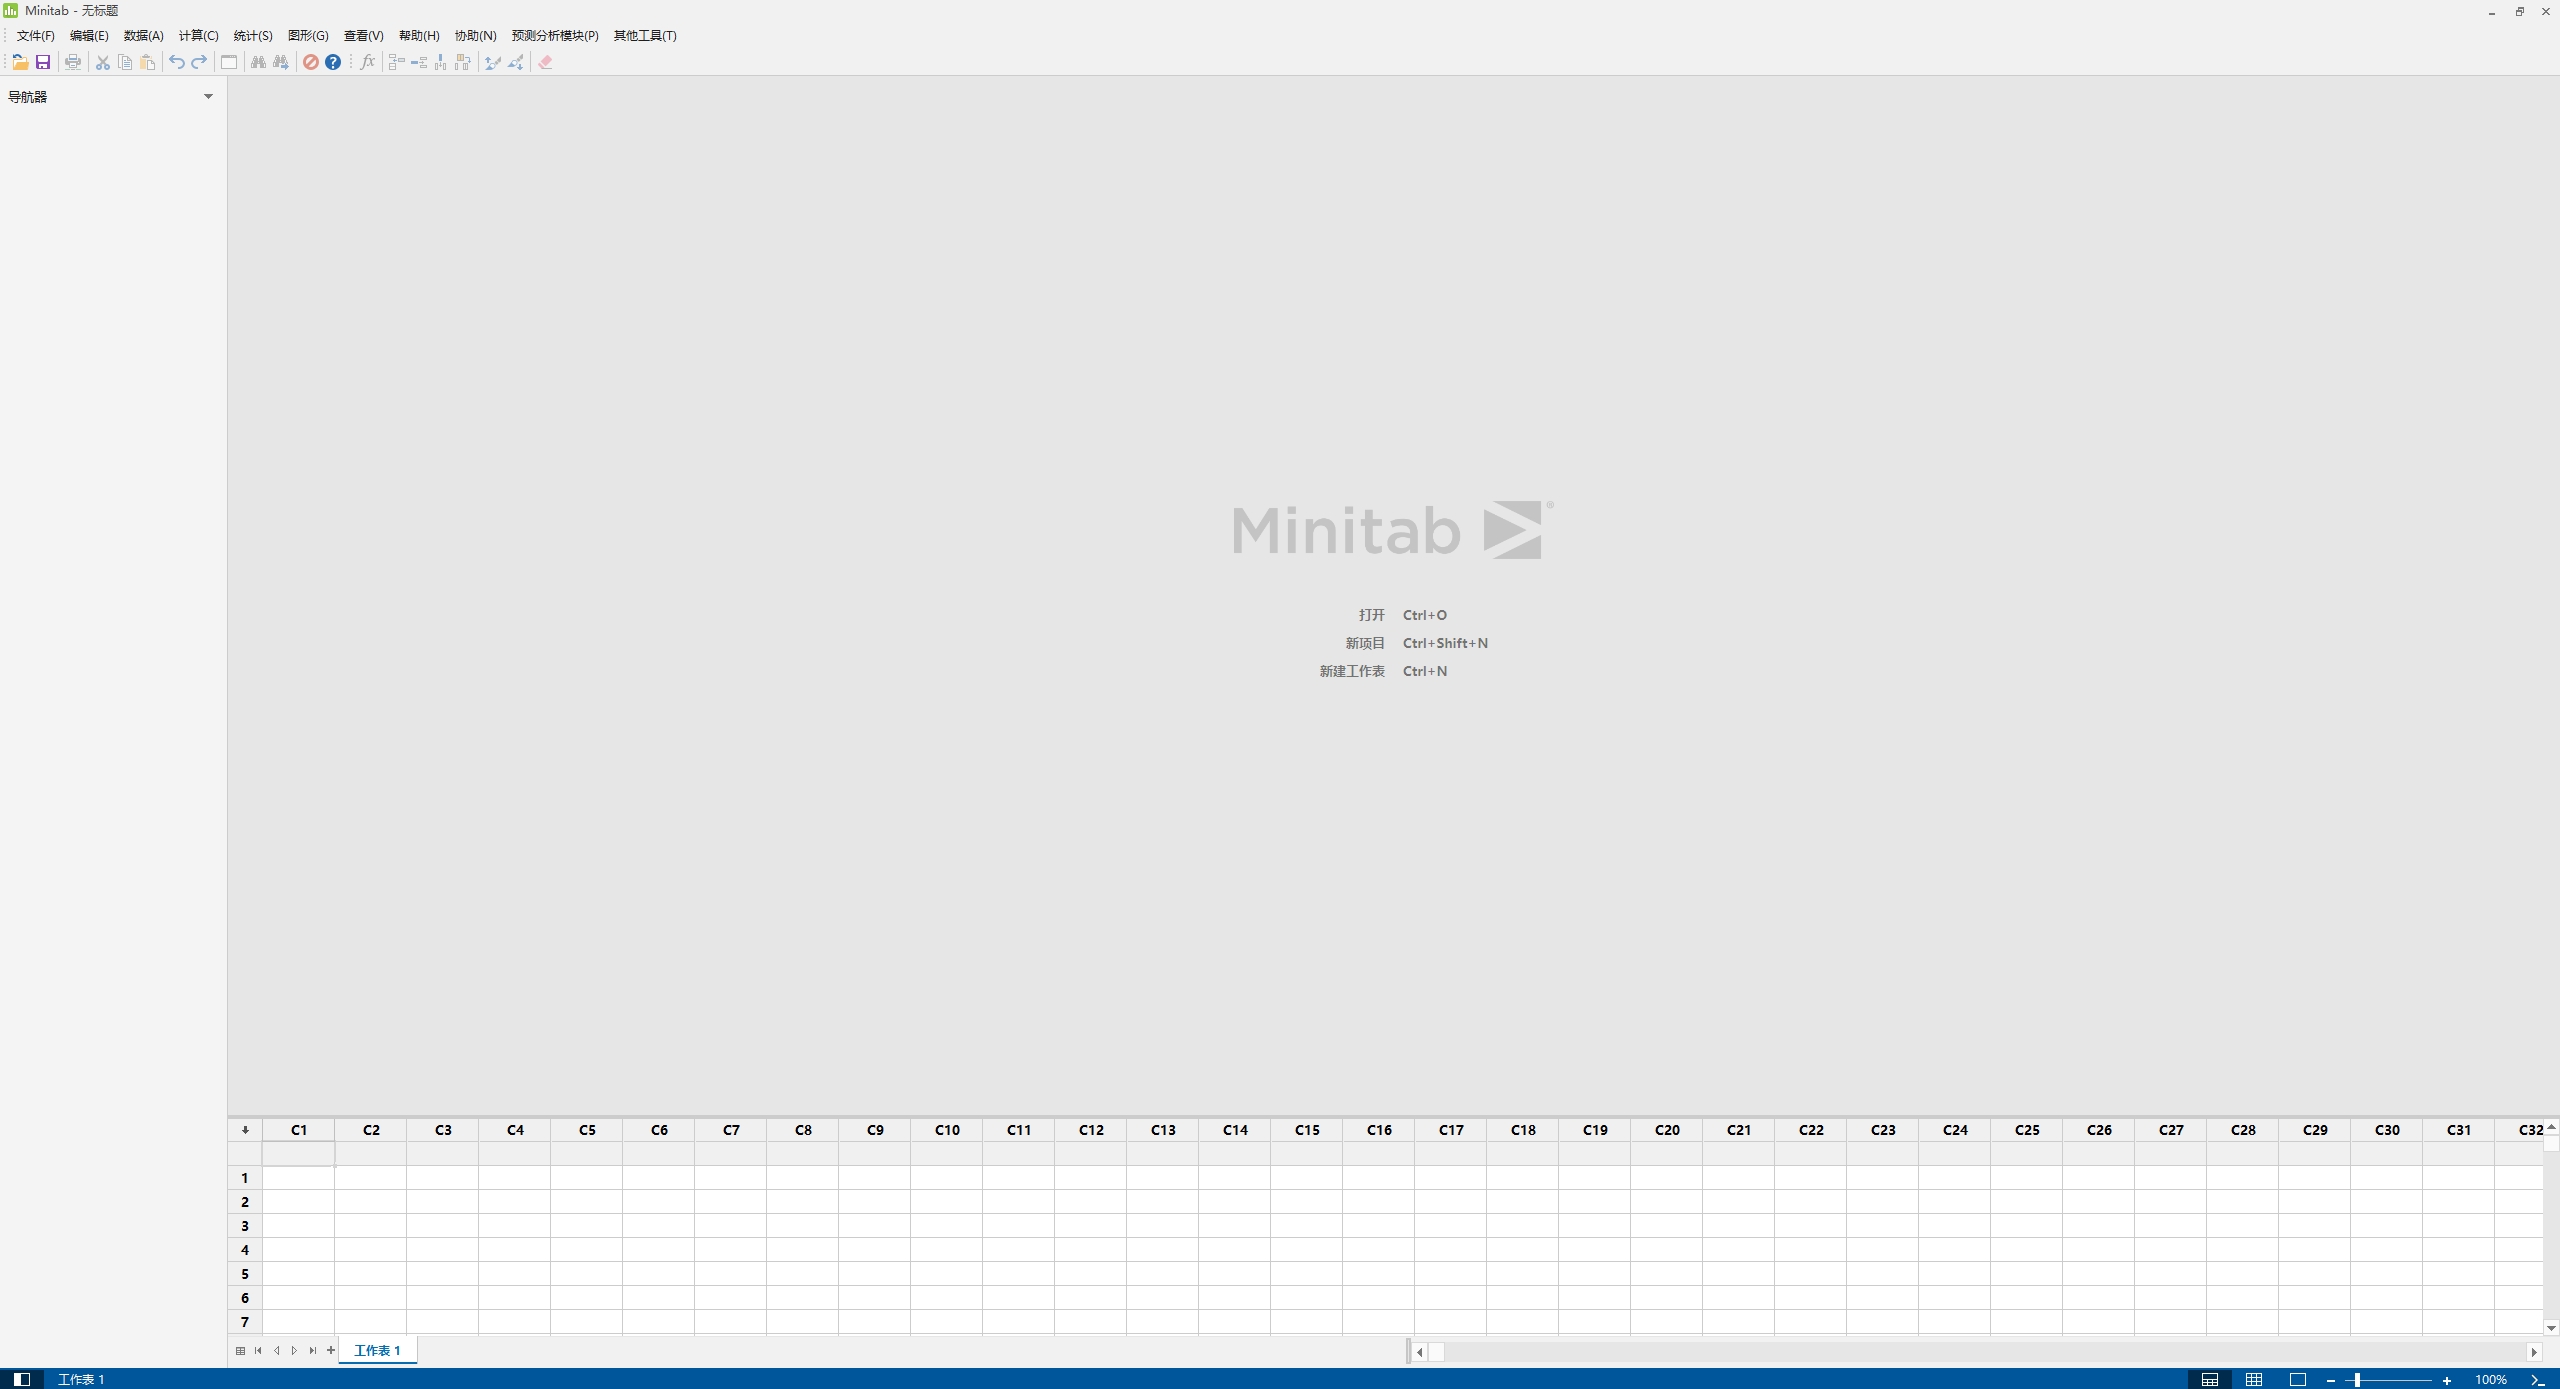Viewport: 2560px width, 1389px height.
Task: Click the Move columns toolbar icon
Action: click(x=463, y=62)
